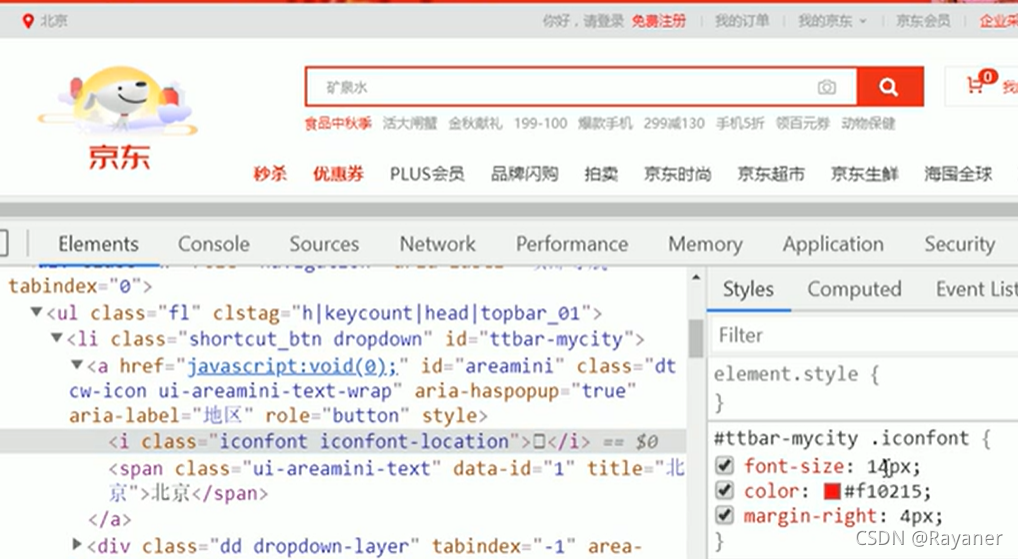1018x559 pixels.
Task: Select the Styles sidebar tab
Action: (x=748, y=290)
